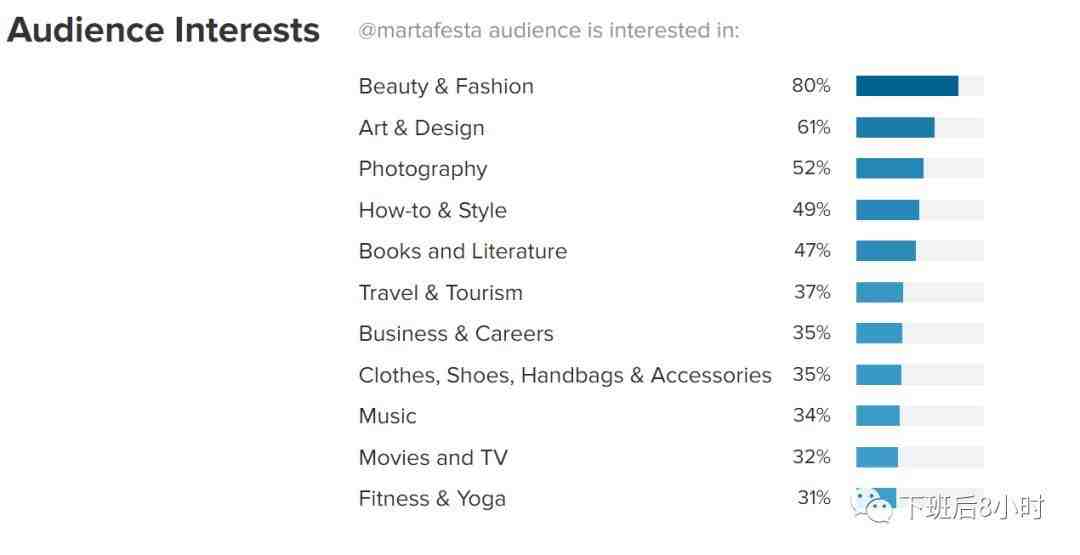
Task: Click the @martafesta audience subtitle text
Action: 548,31
